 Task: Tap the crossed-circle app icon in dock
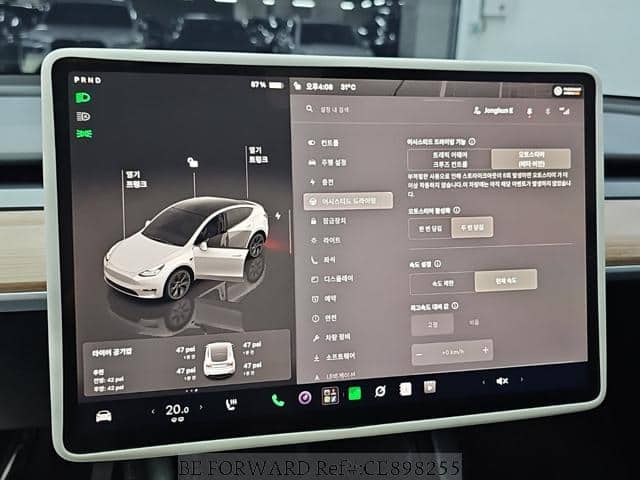tap(380, 391)
